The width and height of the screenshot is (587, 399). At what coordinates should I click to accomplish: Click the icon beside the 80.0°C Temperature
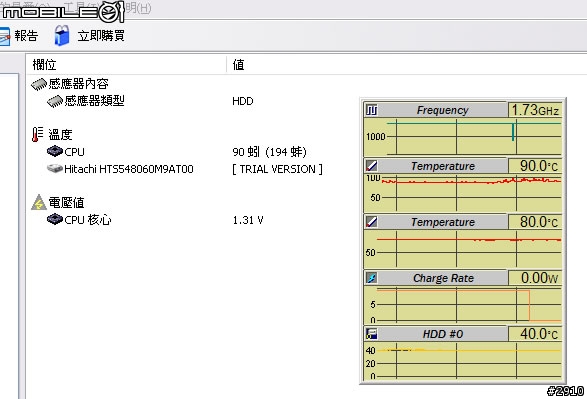pyautogui.click(x=372, y=222)
